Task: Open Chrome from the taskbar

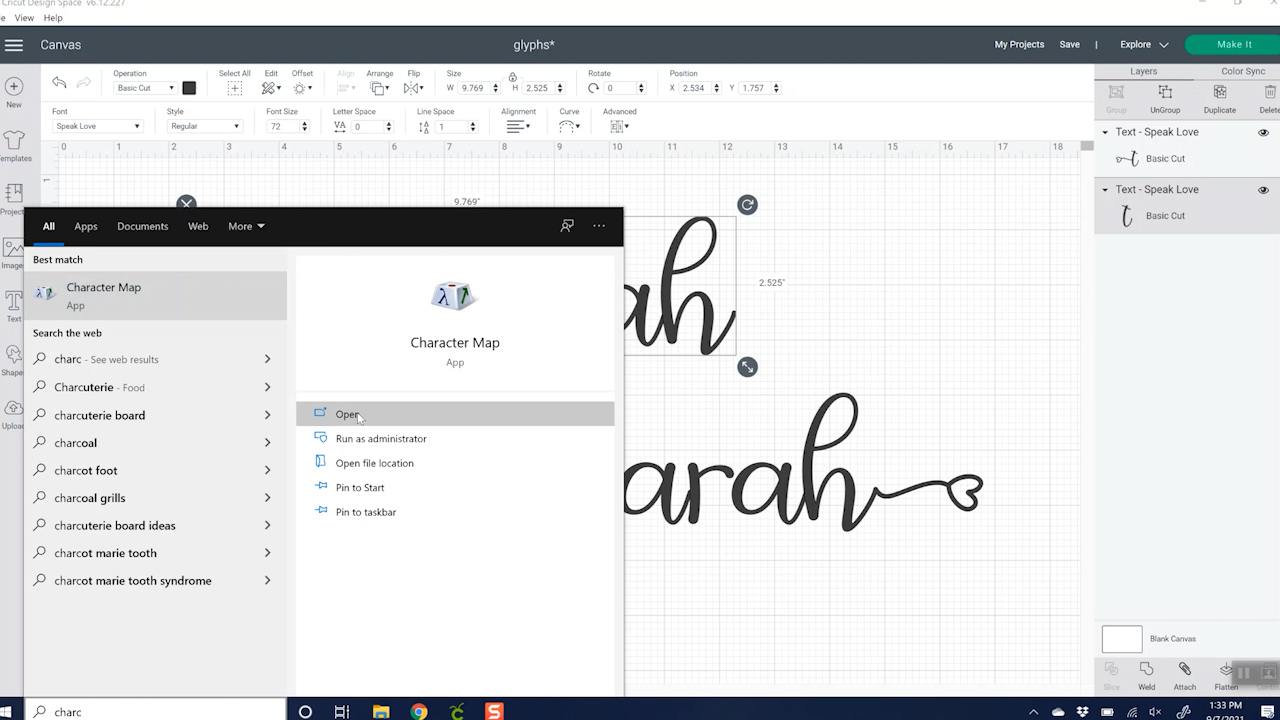Action: (x=419, y=712)
